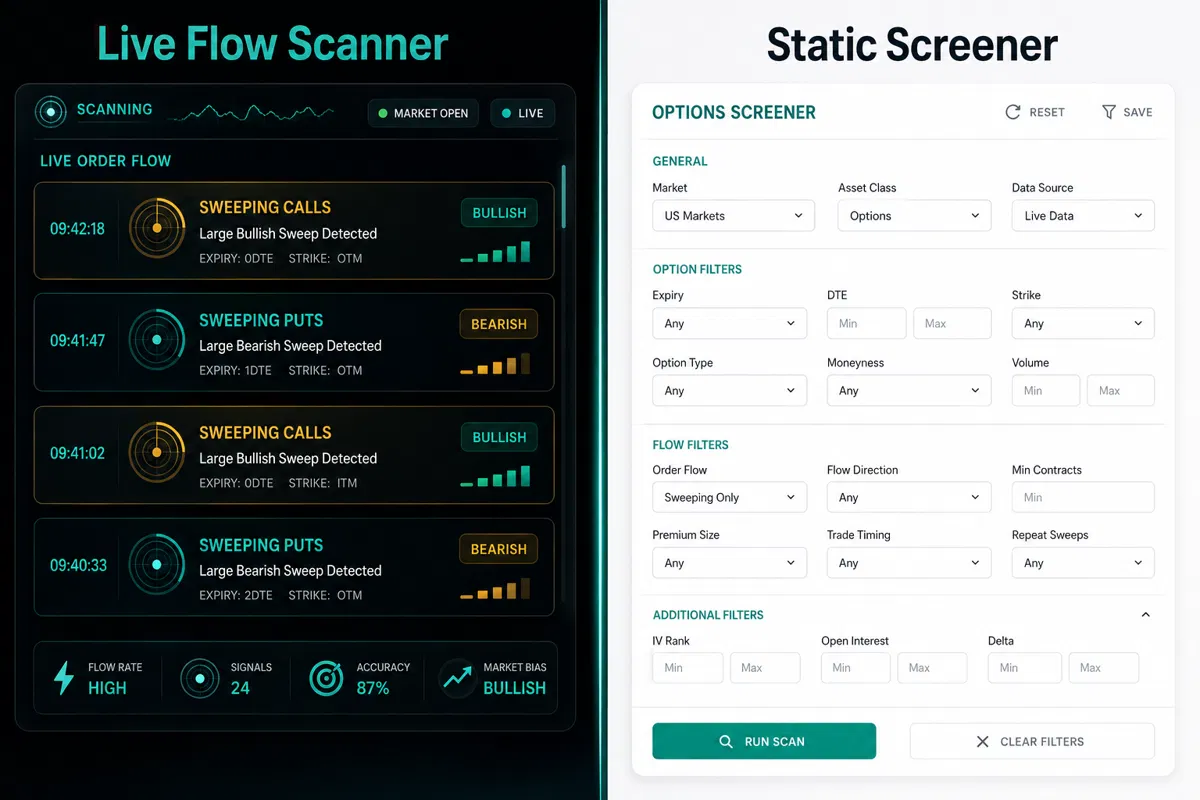Screen dimensions: 1200x800
Task: Toggle the LIVE indicator pill
Action: pos(522,113)
